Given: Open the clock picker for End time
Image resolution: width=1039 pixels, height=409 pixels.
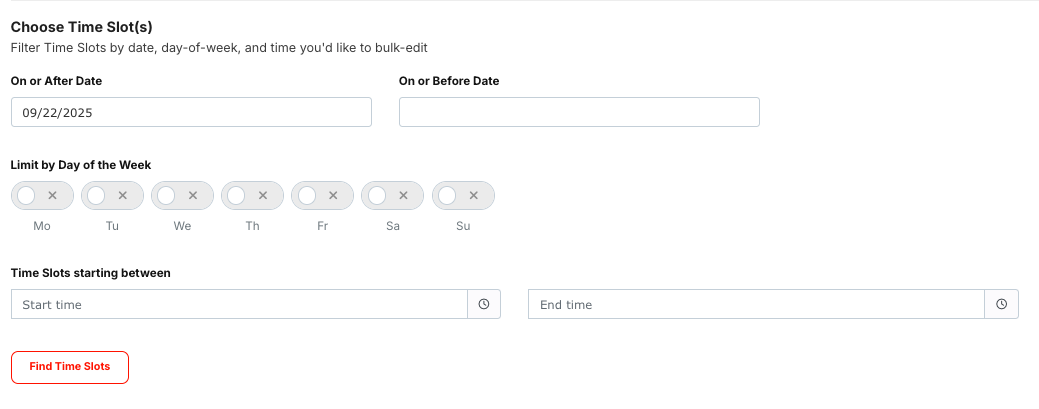Looking at the screenshot, I should tap(1002, 304).
